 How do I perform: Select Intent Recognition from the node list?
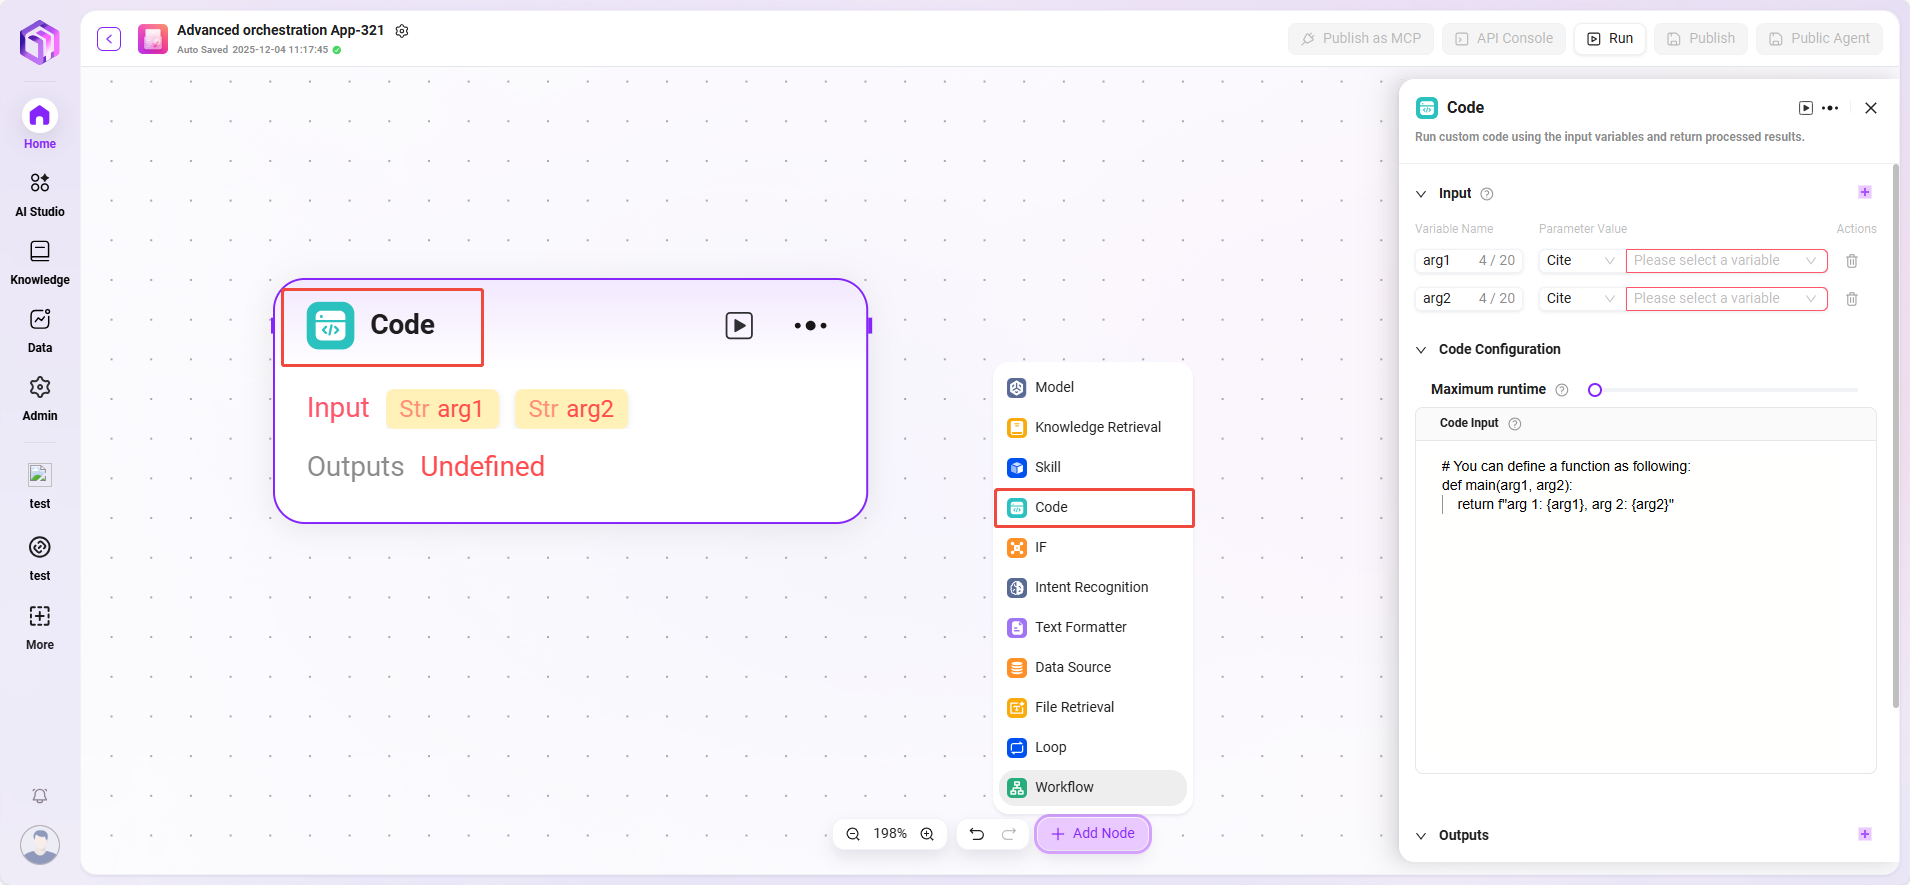[x=1091, y=587]
